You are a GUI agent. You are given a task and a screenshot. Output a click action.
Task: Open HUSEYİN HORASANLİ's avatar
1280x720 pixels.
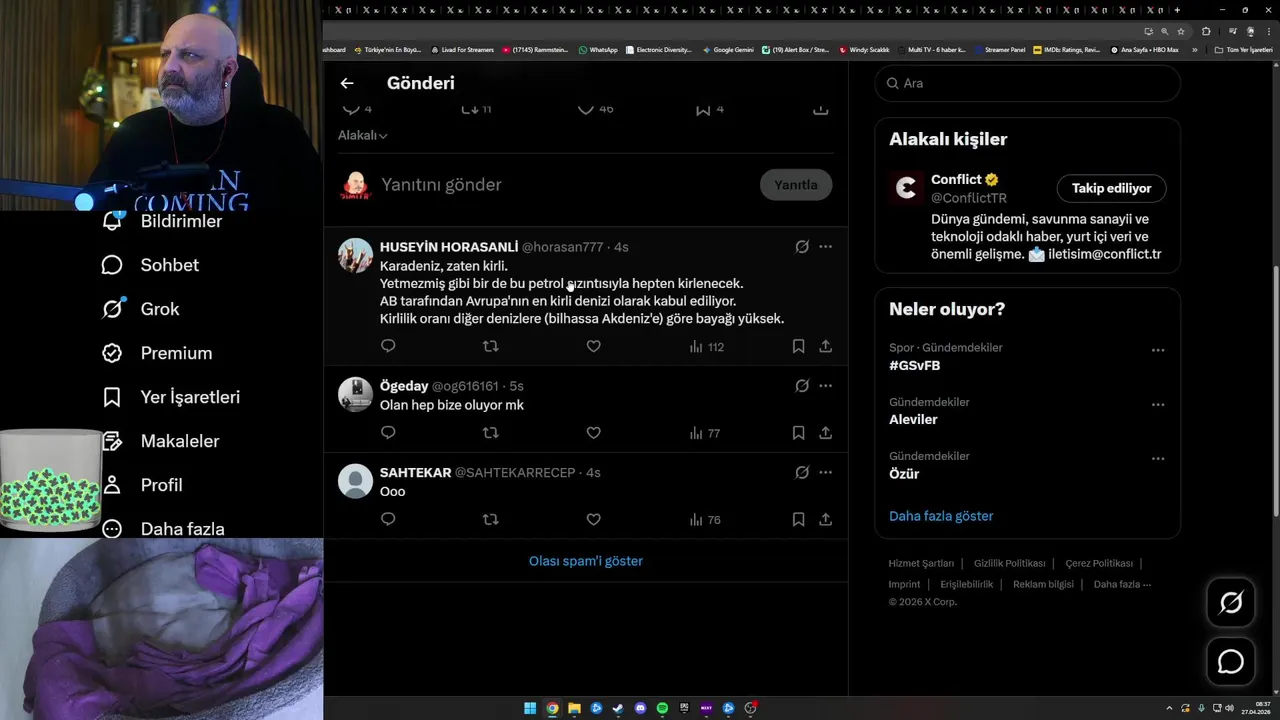355,256
